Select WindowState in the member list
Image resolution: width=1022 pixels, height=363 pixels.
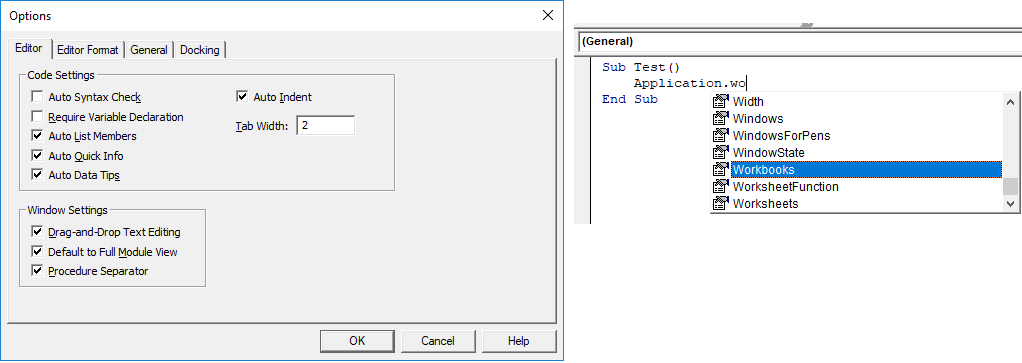[768, 152]
